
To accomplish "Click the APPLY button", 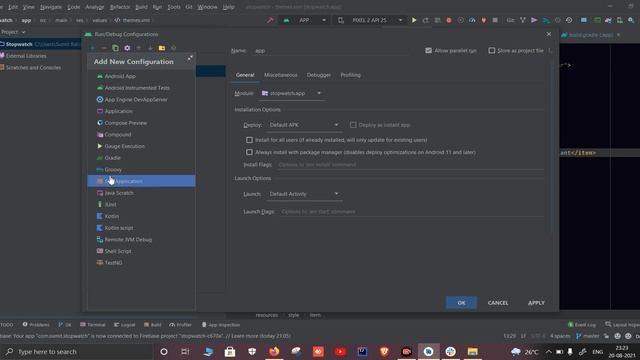I will tap(536, 303).
